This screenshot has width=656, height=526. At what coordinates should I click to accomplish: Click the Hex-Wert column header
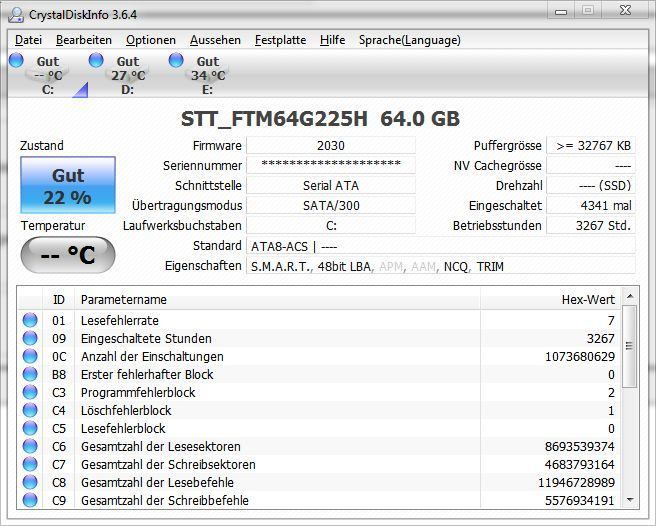[x=551, y=300]
